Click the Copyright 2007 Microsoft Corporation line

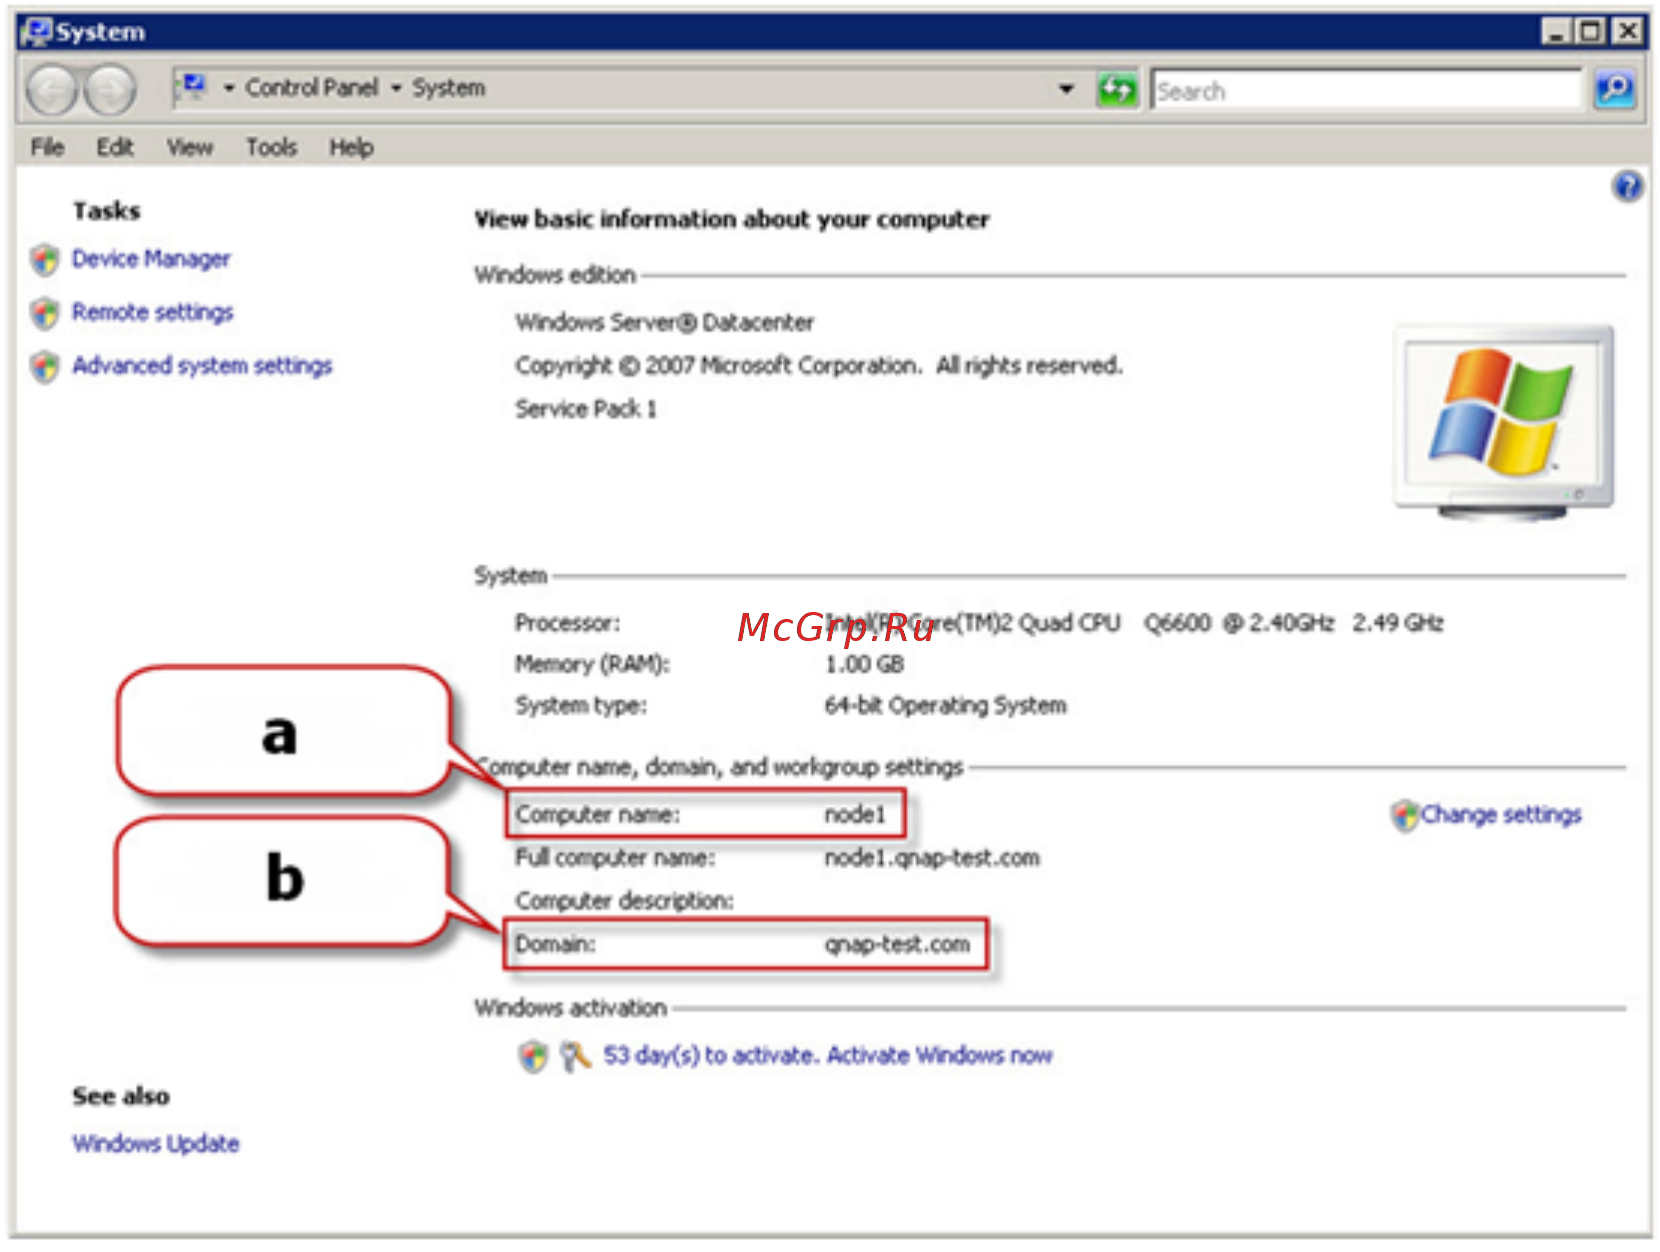click(x=819, y=366)
